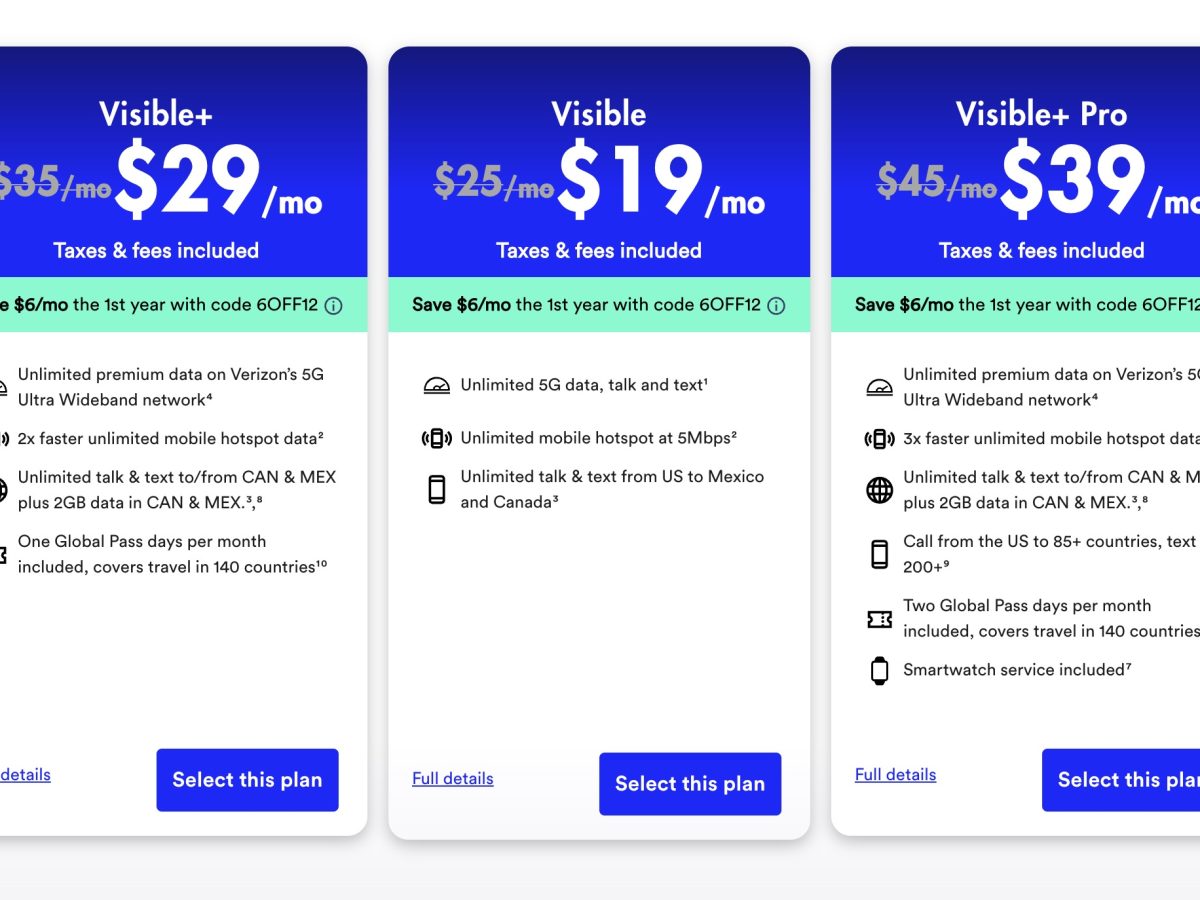Open Full details for Visible+ Pro plan
The image size is (1200, 900).
pos(895,775)
